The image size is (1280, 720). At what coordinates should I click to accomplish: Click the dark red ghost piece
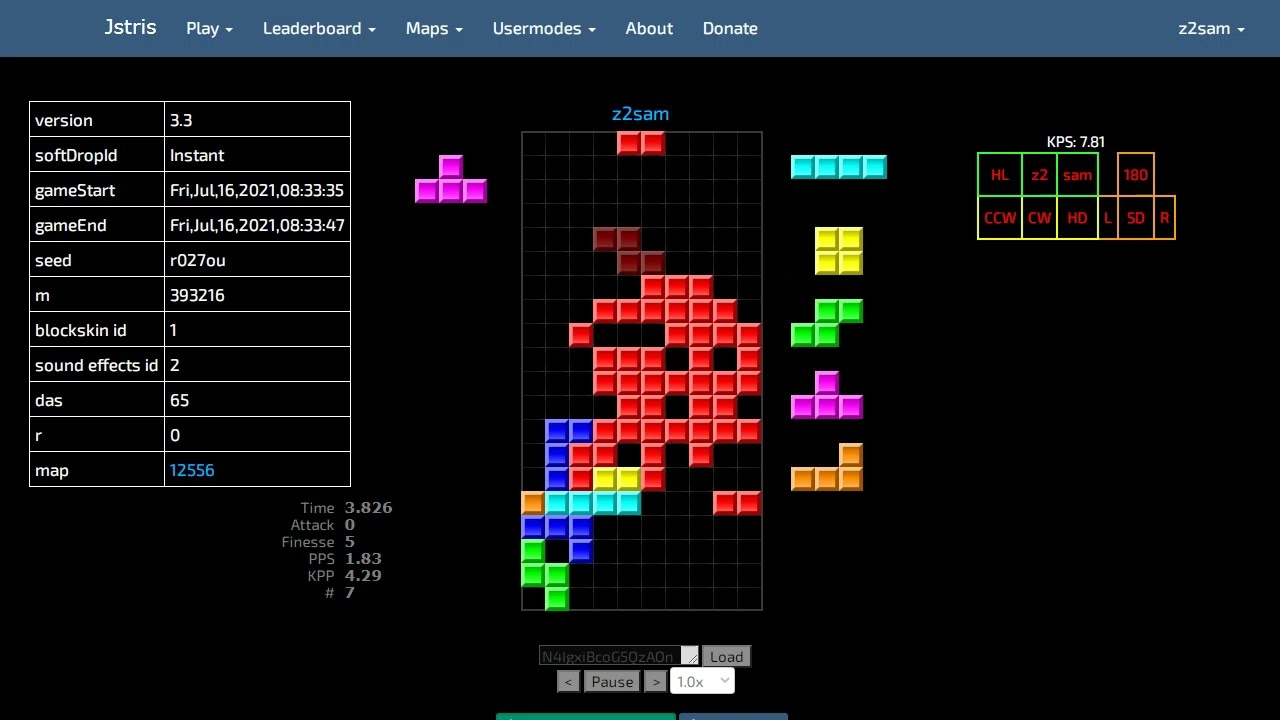point(629,251)
